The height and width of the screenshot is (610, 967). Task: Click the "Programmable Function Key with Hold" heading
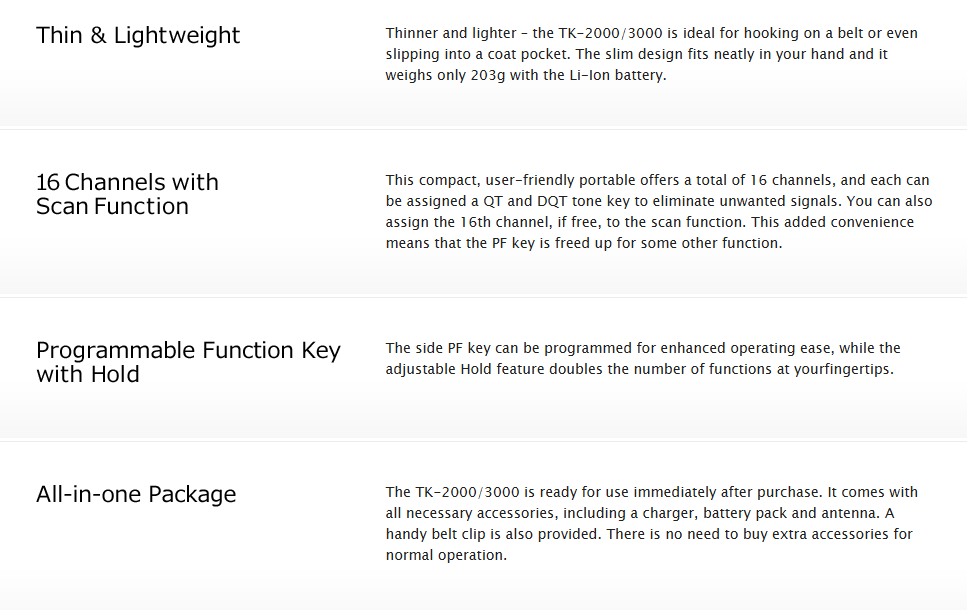(188, 362)
